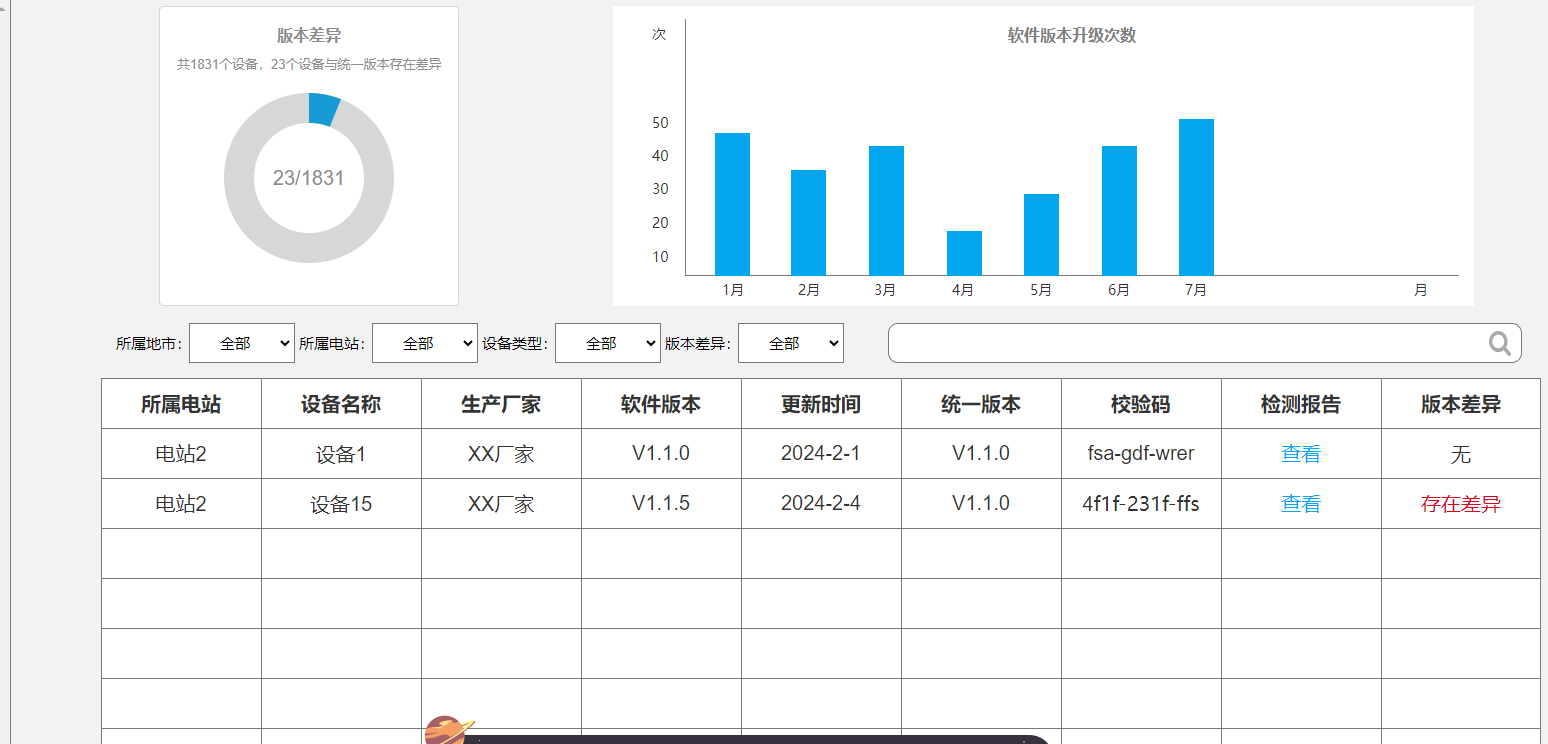The height and width of the screenshot is (744, 1548).
Task: Click the 7月 bar in chart
Action: click(1196, 197)
